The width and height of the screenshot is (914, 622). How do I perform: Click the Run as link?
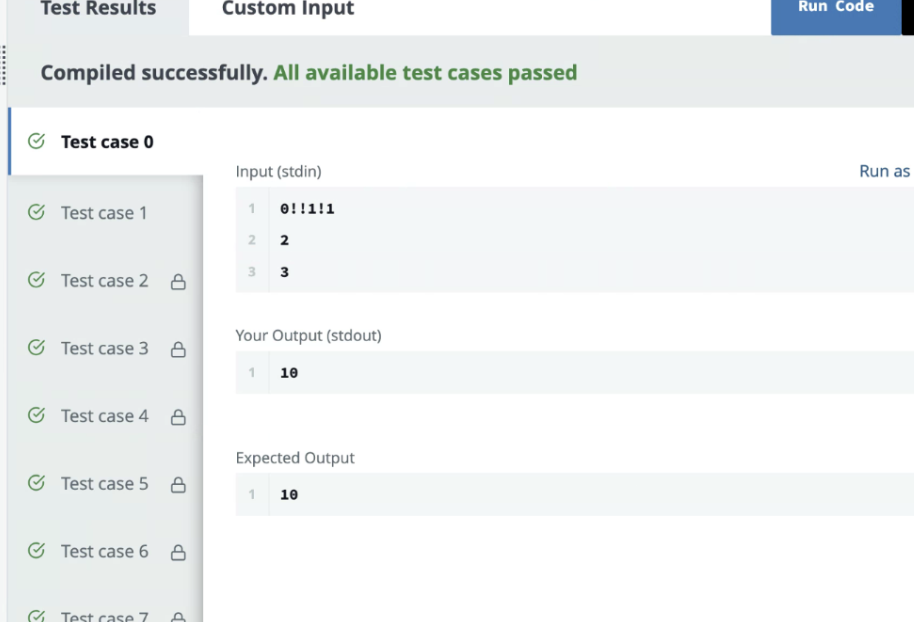(x=886, y=171)
